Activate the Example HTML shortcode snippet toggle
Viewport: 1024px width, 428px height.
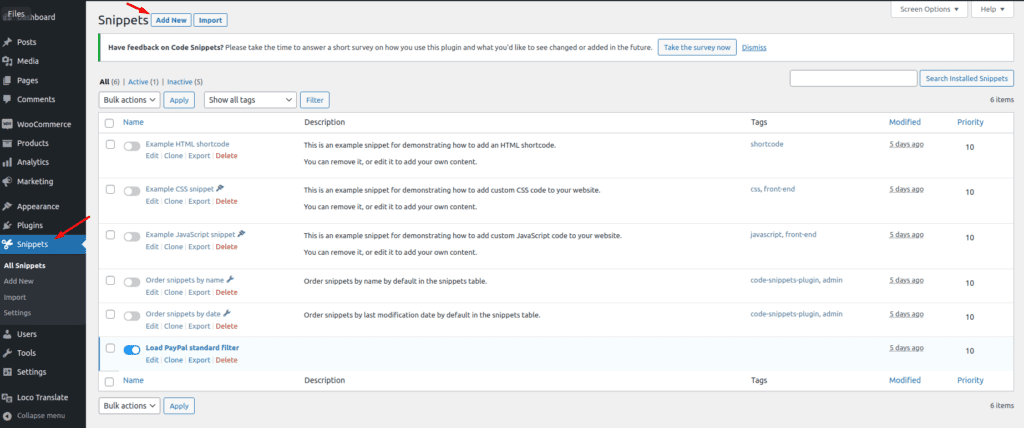pyautogui.click(x=132, y=146)
